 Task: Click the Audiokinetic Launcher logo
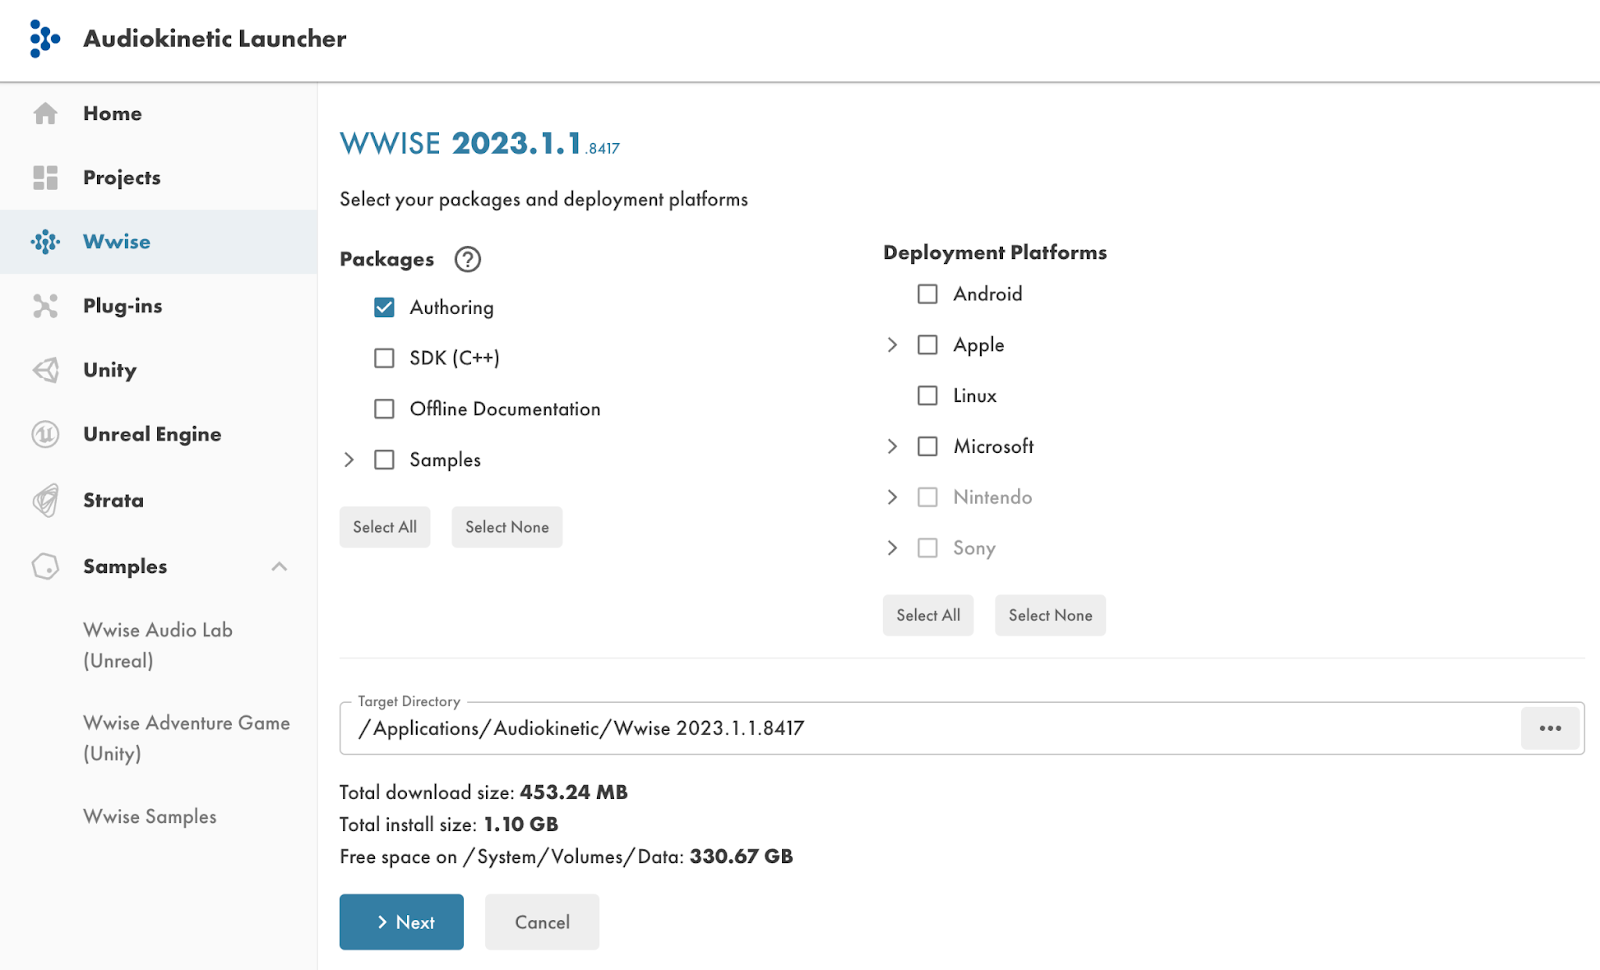click(x=43, y=38)
